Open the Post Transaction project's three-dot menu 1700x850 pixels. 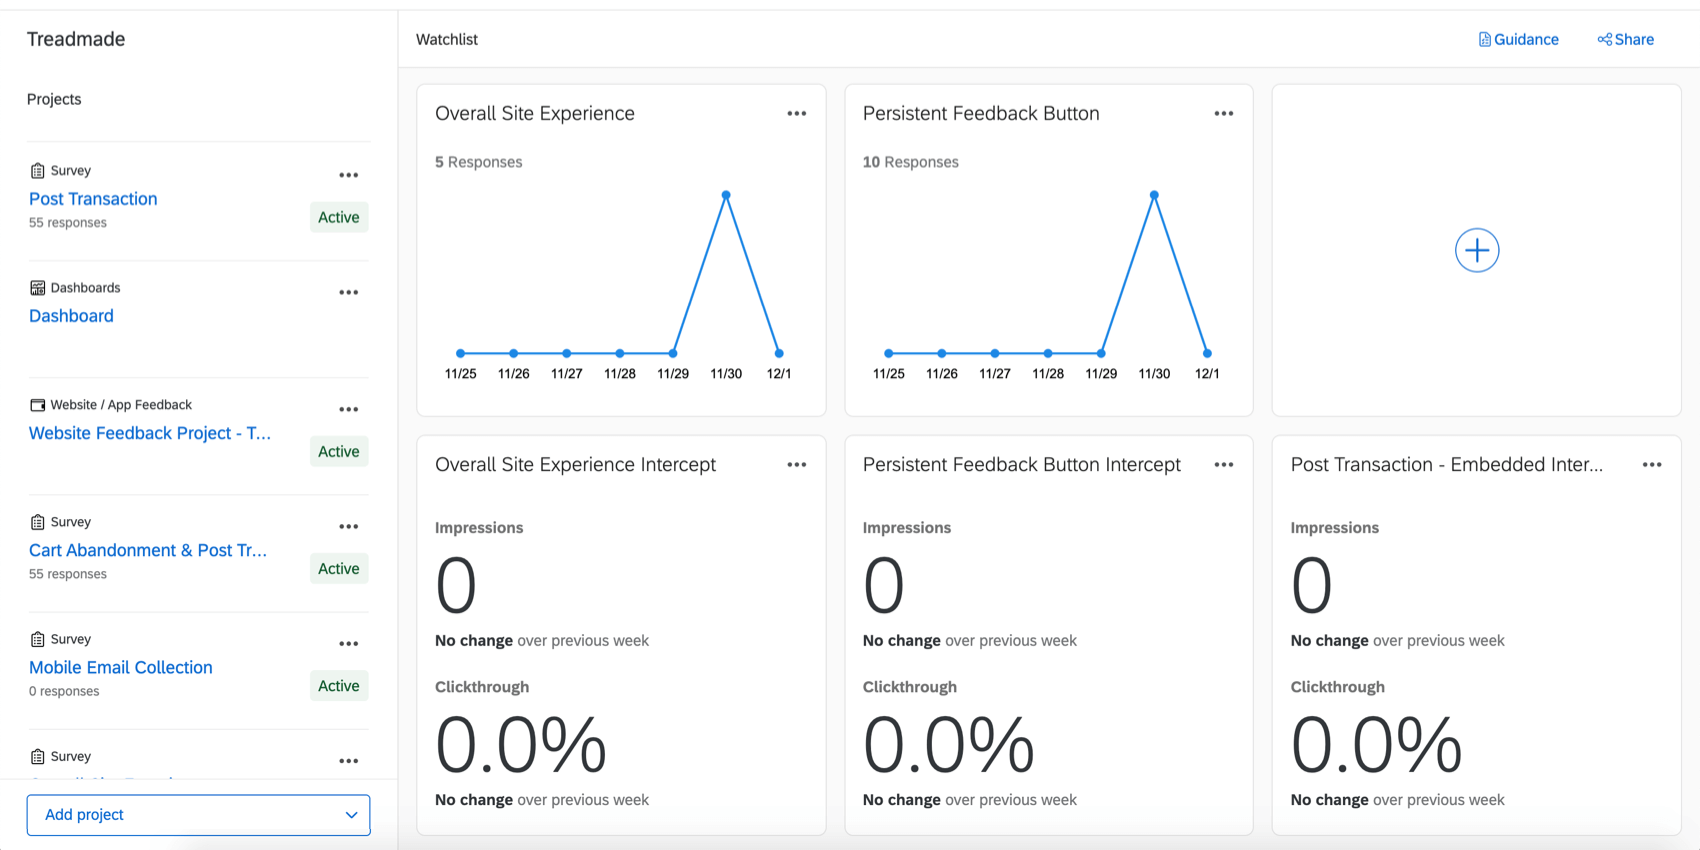pos(348,176)
